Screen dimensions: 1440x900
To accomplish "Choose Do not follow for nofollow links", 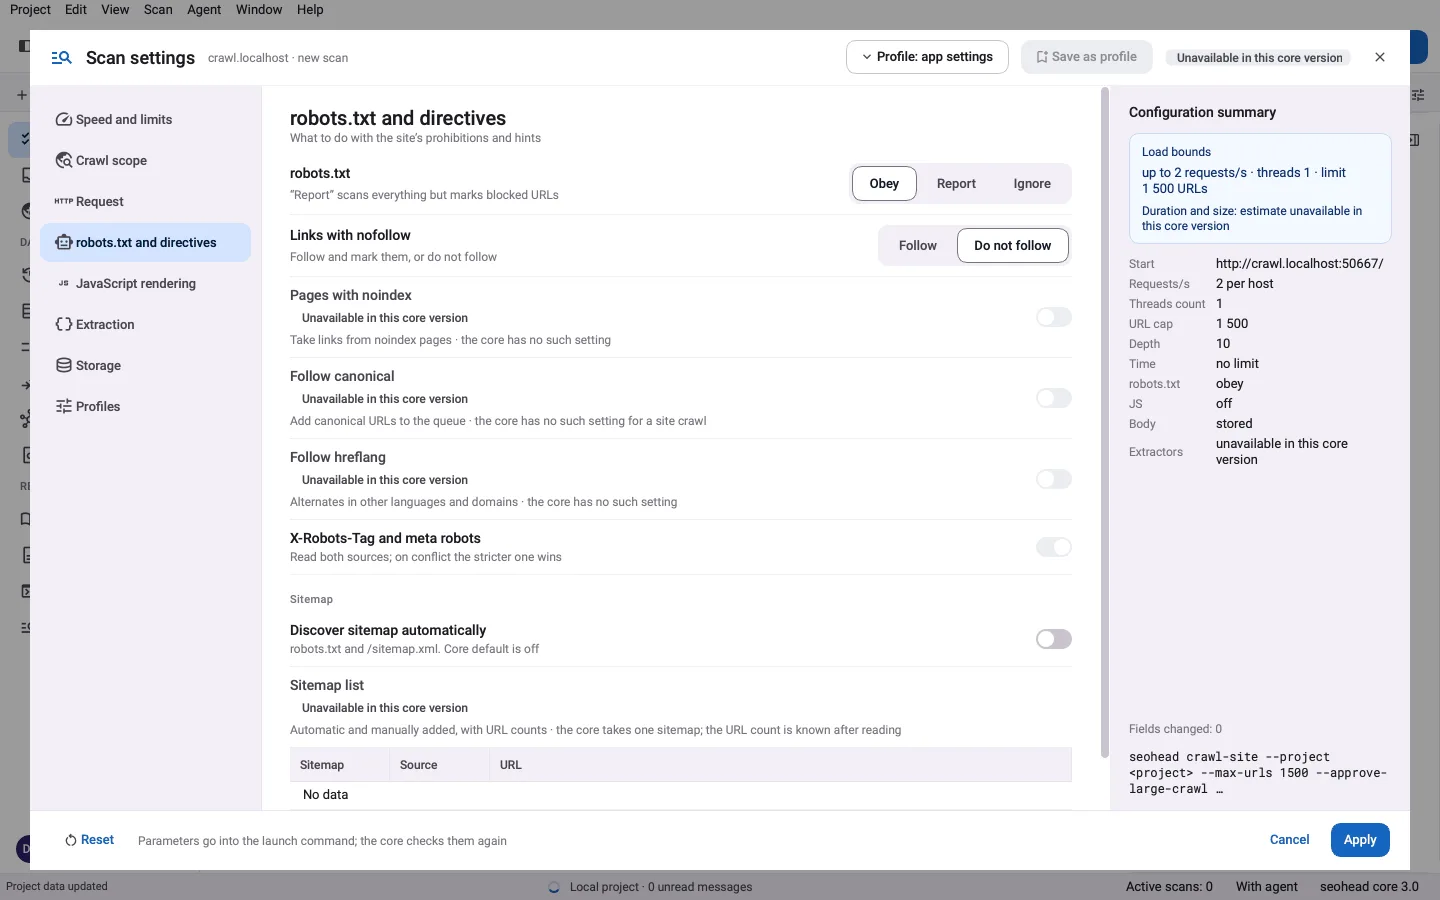I will coord(1013,246).
